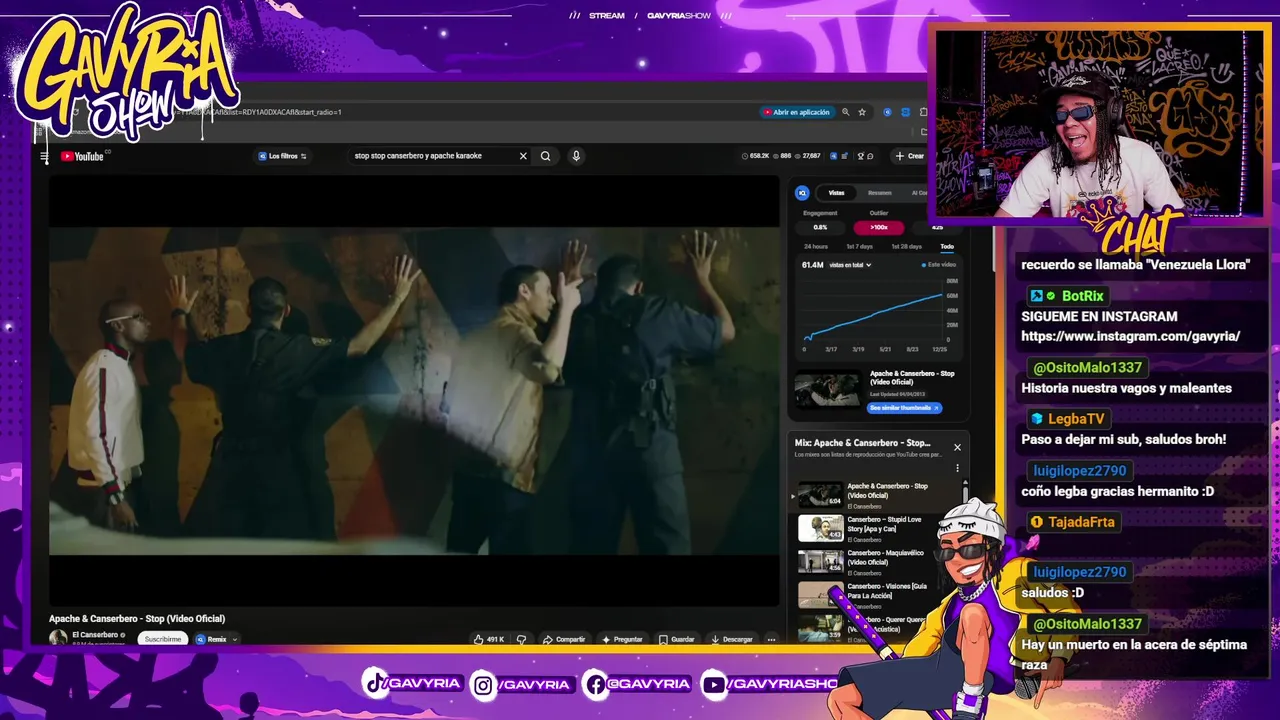Switch to the Vistas tab
The height and width of the screenshot is (720, 1280).
point(836,193)
